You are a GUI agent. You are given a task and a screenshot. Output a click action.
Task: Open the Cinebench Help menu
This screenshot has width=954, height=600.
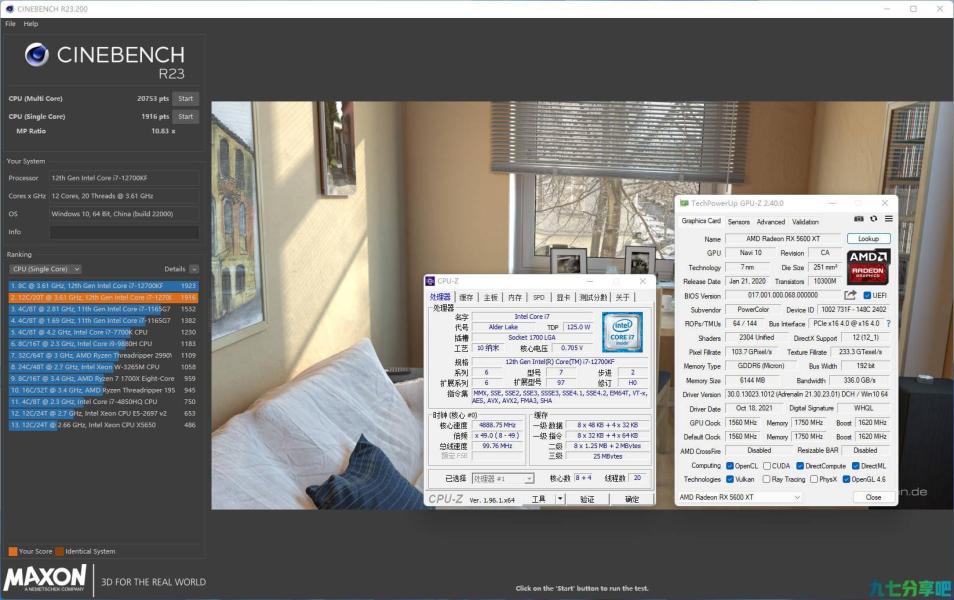coord(31,24)
